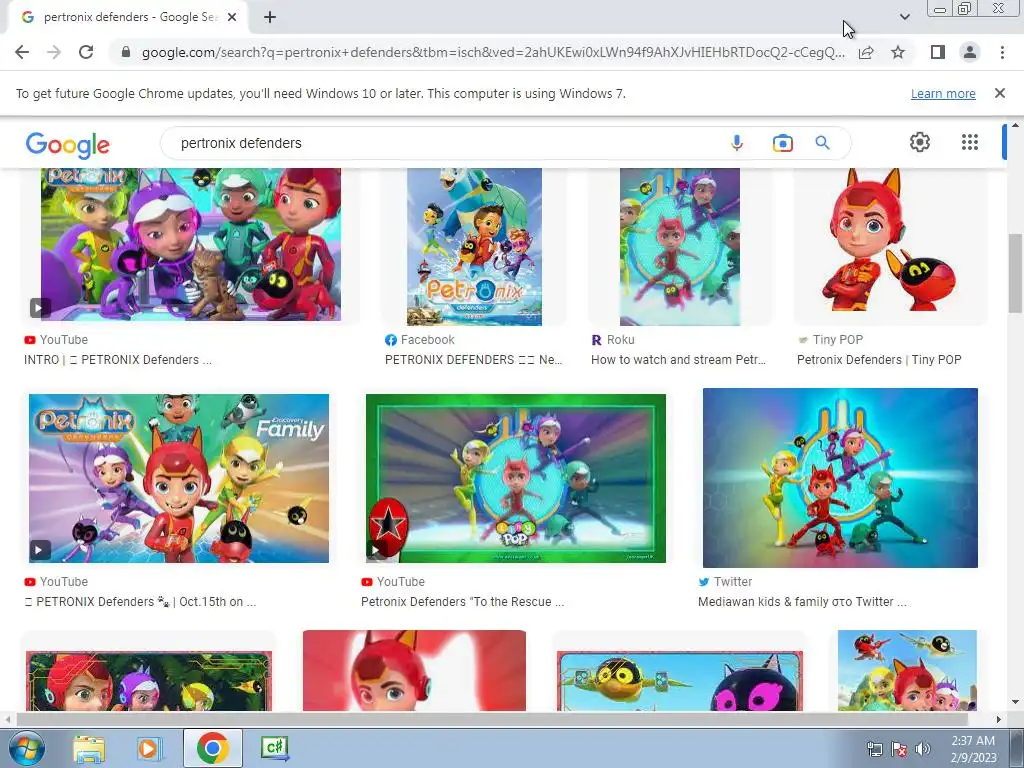
Task: Click the page's vertical scrollbar thumb
Action: [1015, 274]
